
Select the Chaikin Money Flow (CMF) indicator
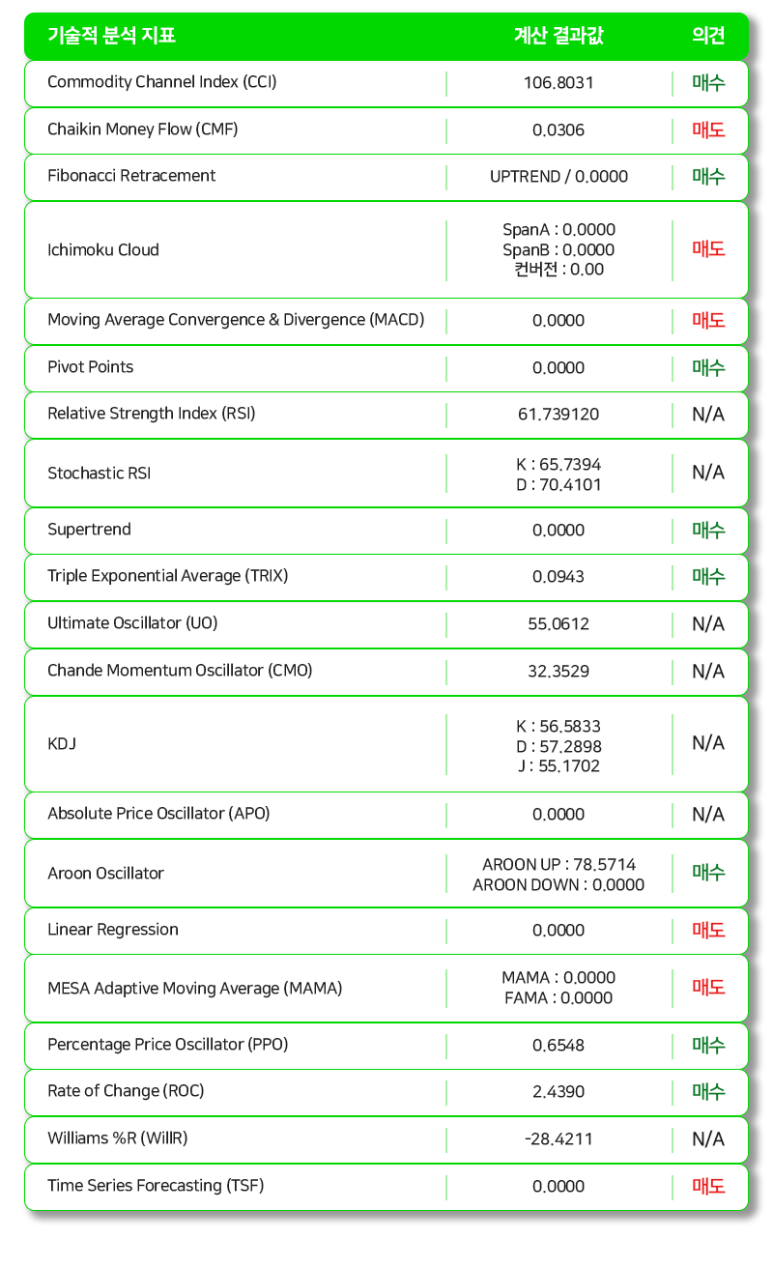(x=142, y=129)
